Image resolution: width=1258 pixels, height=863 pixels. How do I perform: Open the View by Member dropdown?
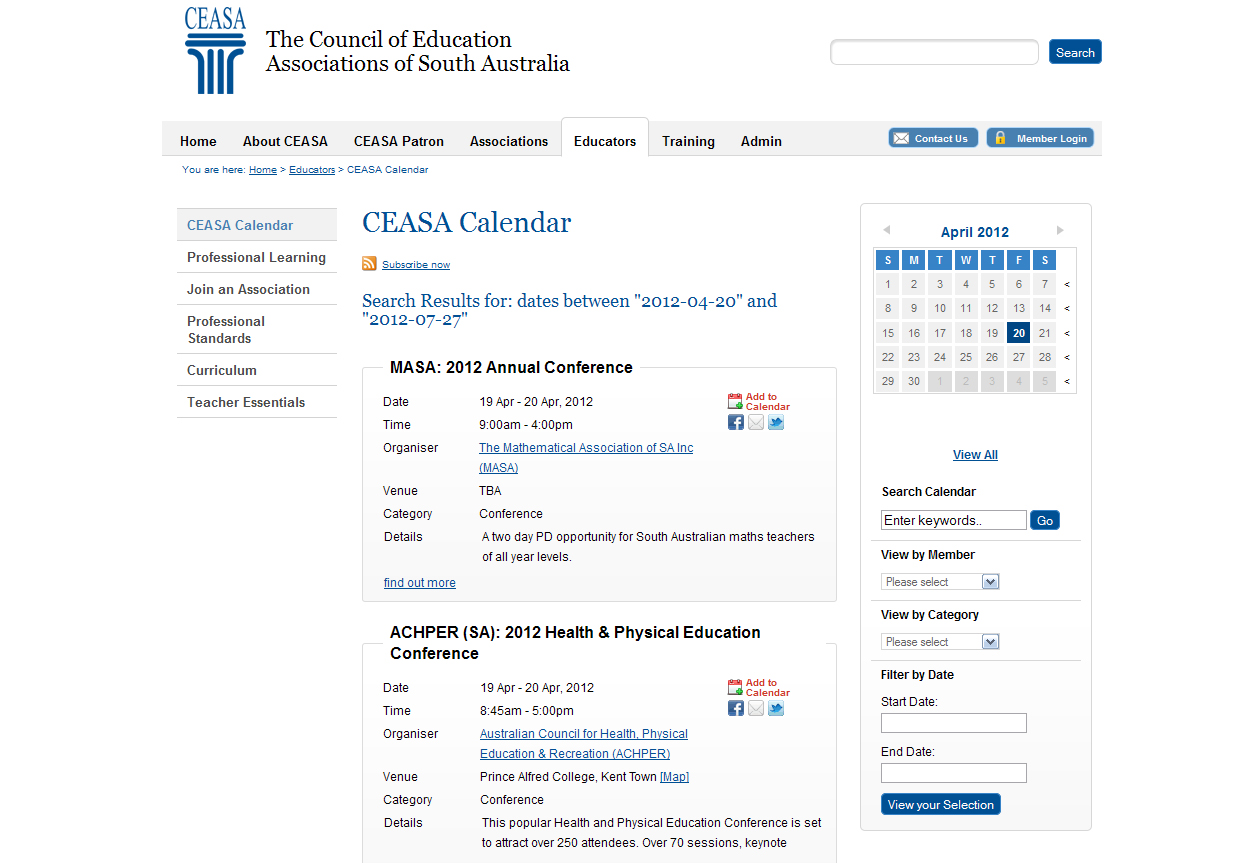(939, 582)
